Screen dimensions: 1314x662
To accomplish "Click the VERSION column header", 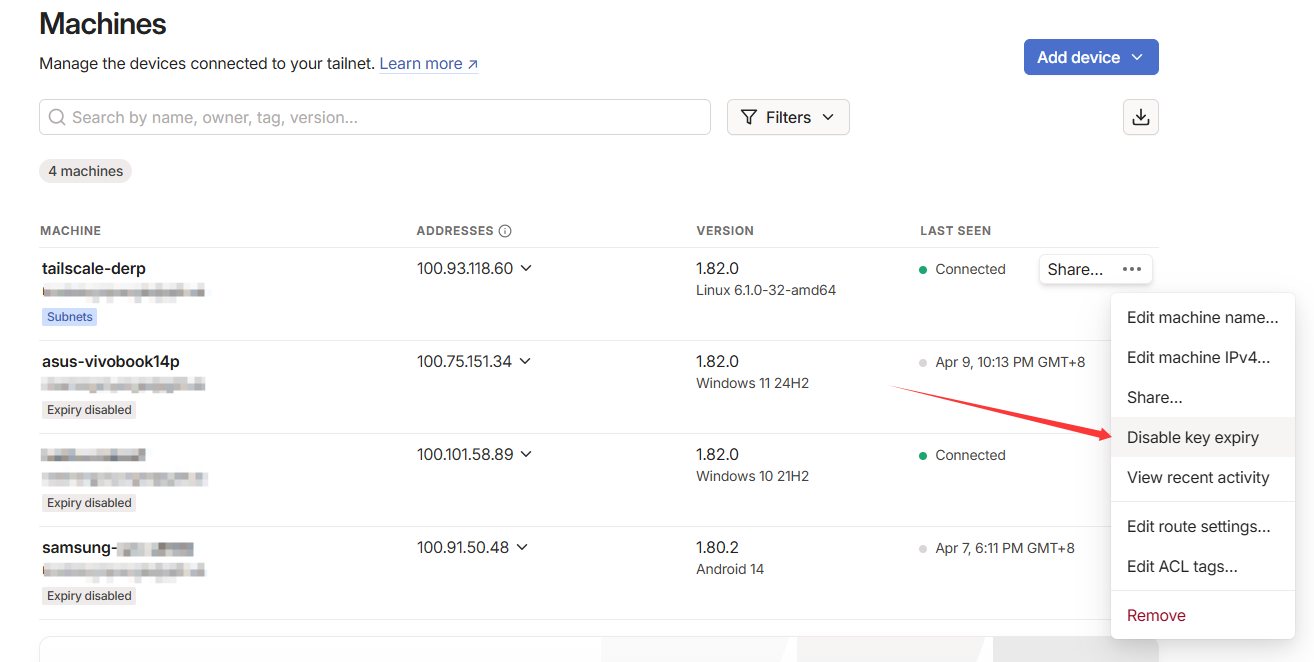I will point(725,231).
